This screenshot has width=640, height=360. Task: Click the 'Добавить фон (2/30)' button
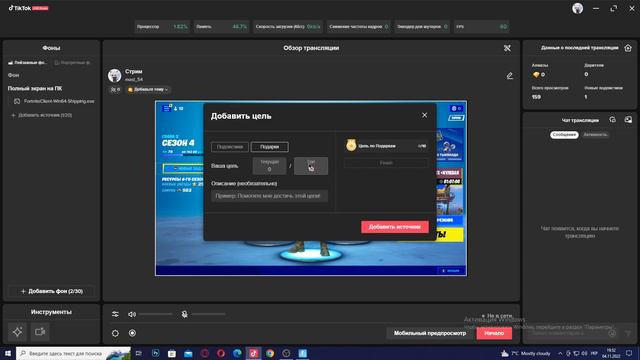pos(51,291)
